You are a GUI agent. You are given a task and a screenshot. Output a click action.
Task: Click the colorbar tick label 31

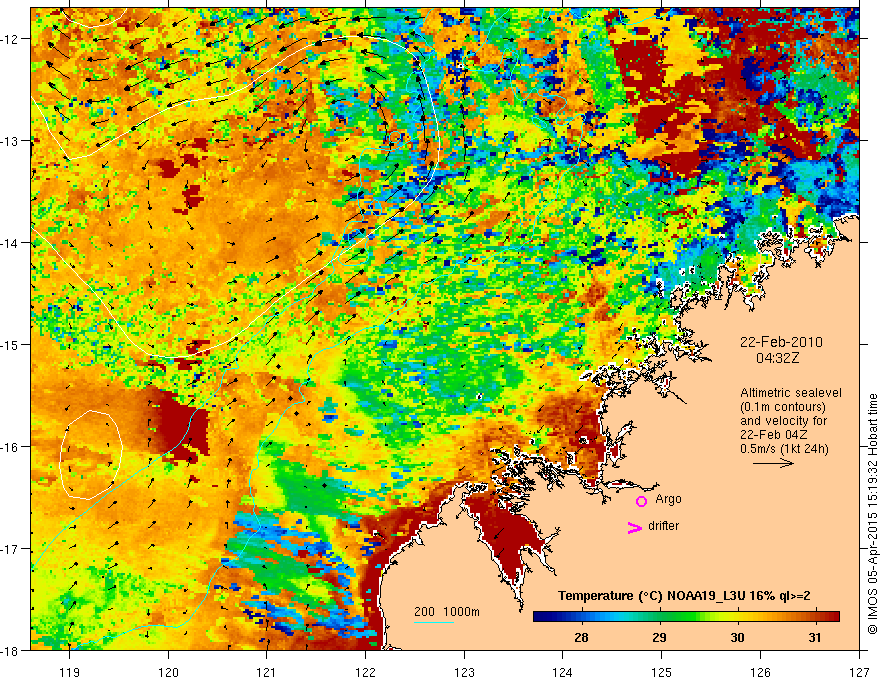click(x=815, y=637)
